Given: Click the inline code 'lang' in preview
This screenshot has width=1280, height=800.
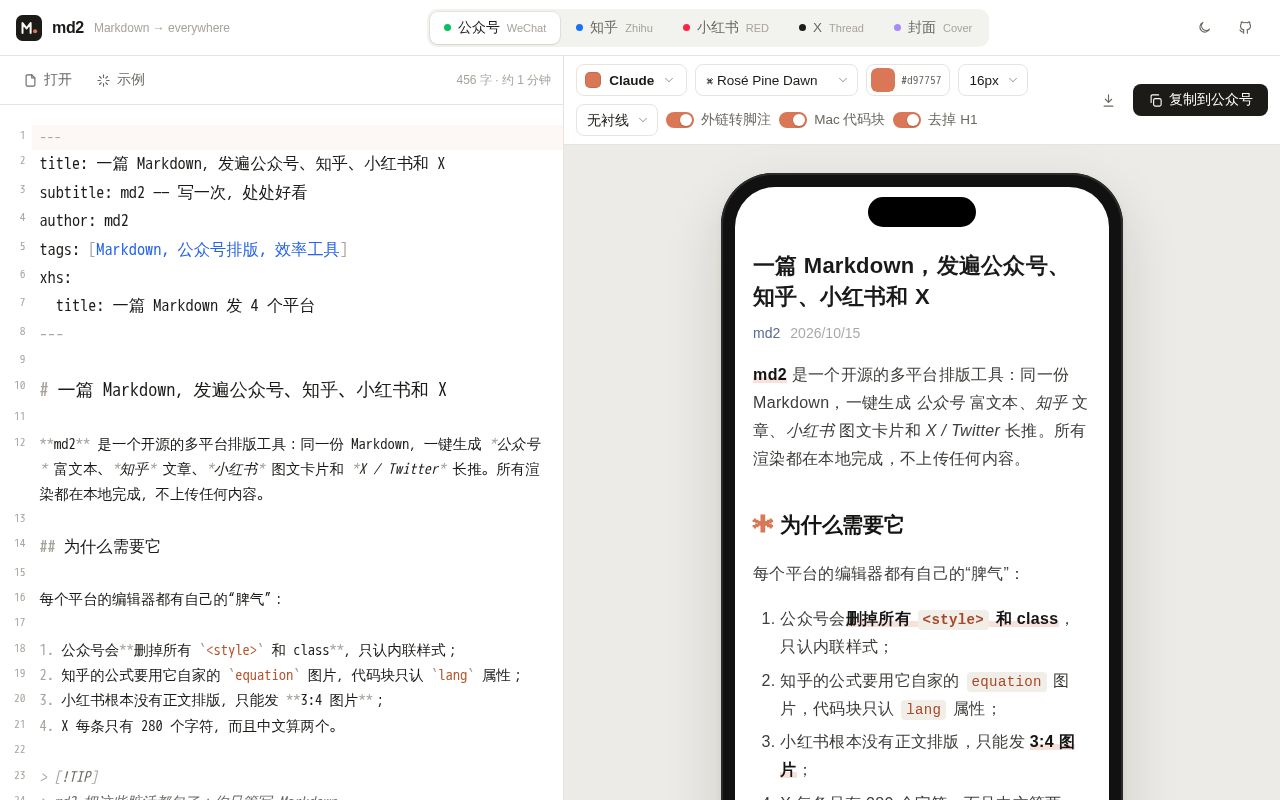Looking at the screenshot, I should pyautogui.click(x=923, y=709).
